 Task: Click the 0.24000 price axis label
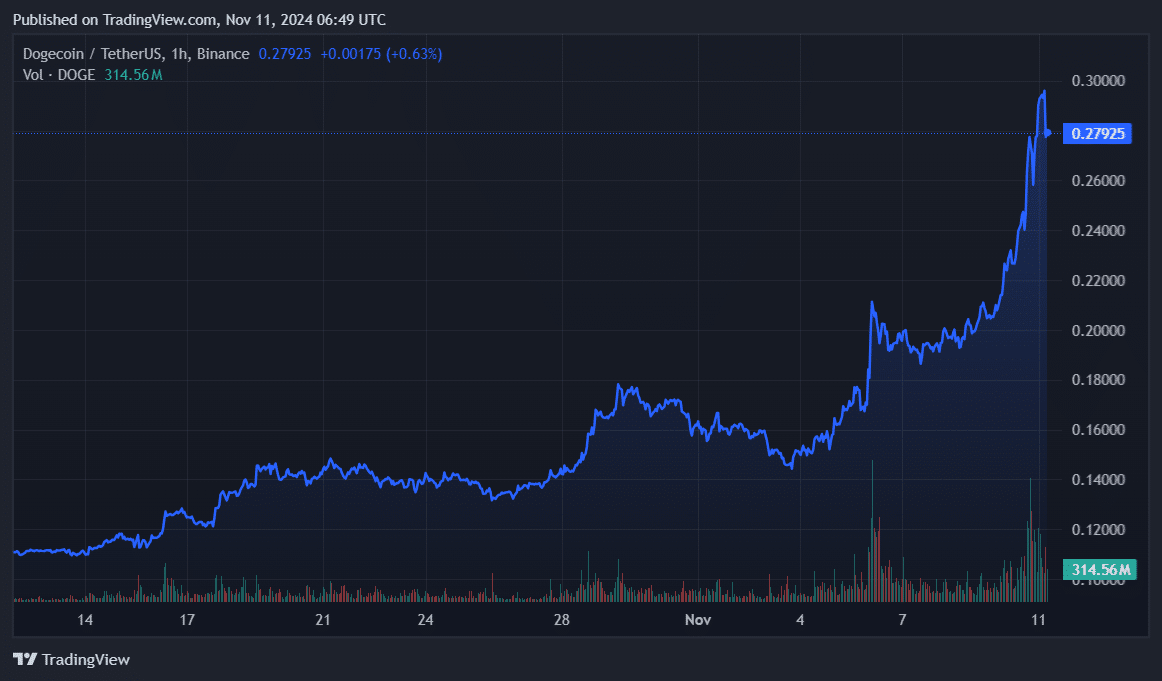(1098, 230)
